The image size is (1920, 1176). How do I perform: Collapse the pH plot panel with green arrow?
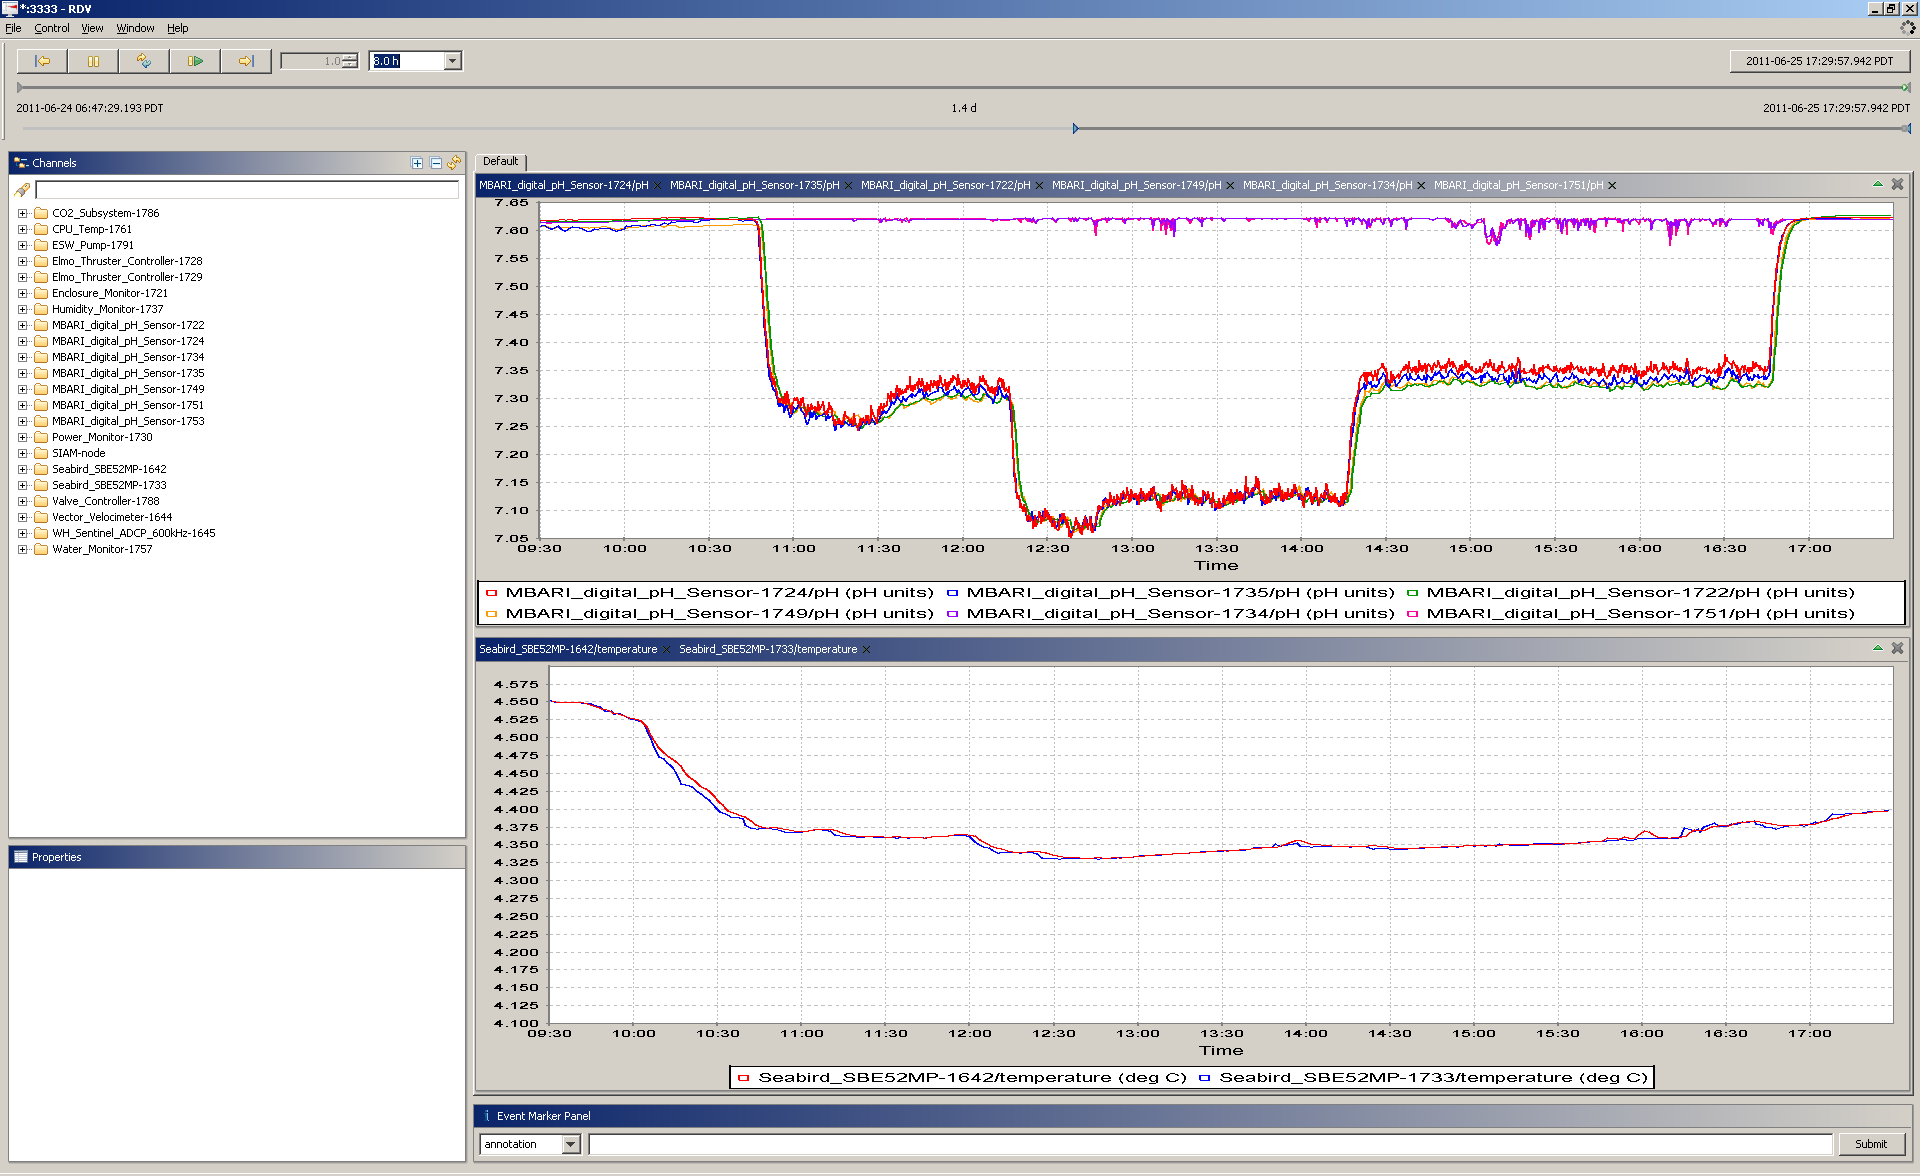[1877, 184]
